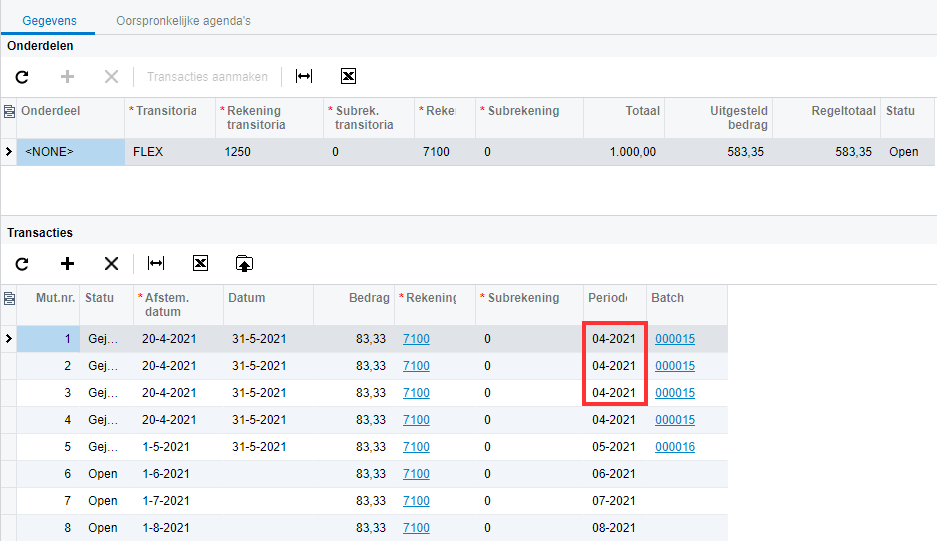Fit columns in the Transacties toolbar

coord(156,263)
